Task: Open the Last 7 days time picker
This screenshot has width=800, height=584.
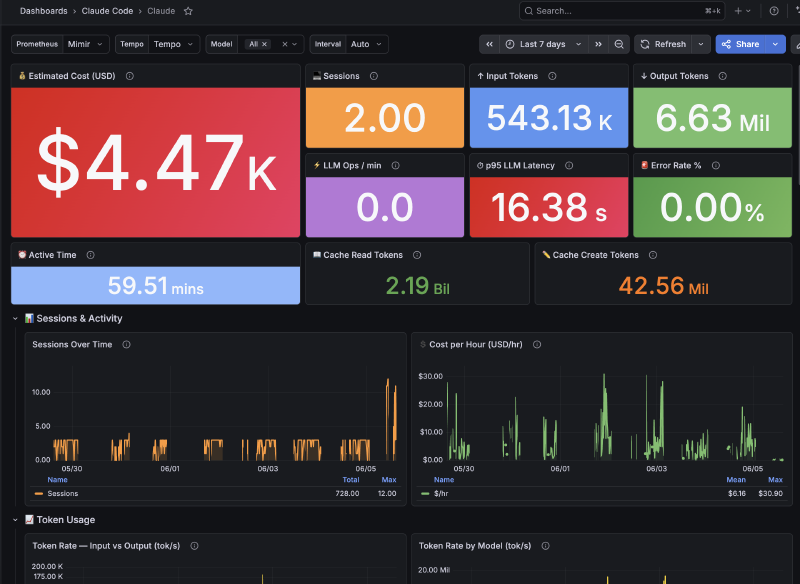Action: tap(544, 44)
